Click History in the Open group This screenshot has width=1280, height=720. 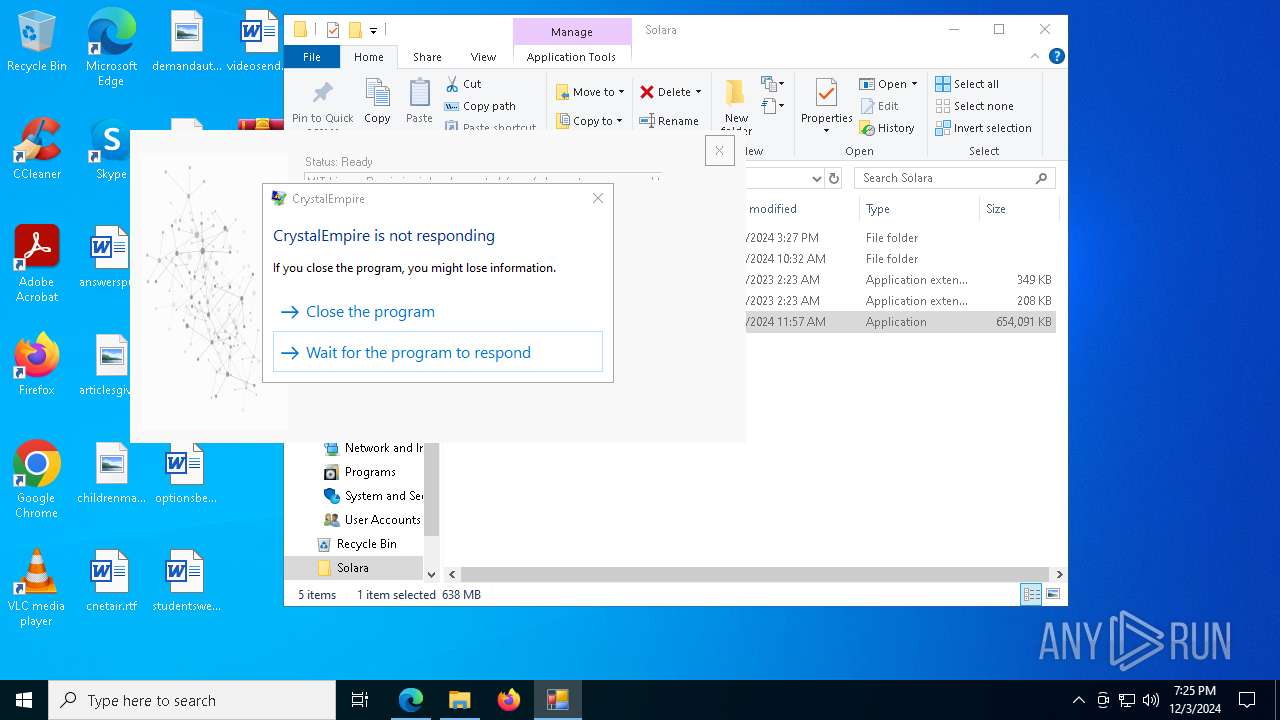point(887,128)
